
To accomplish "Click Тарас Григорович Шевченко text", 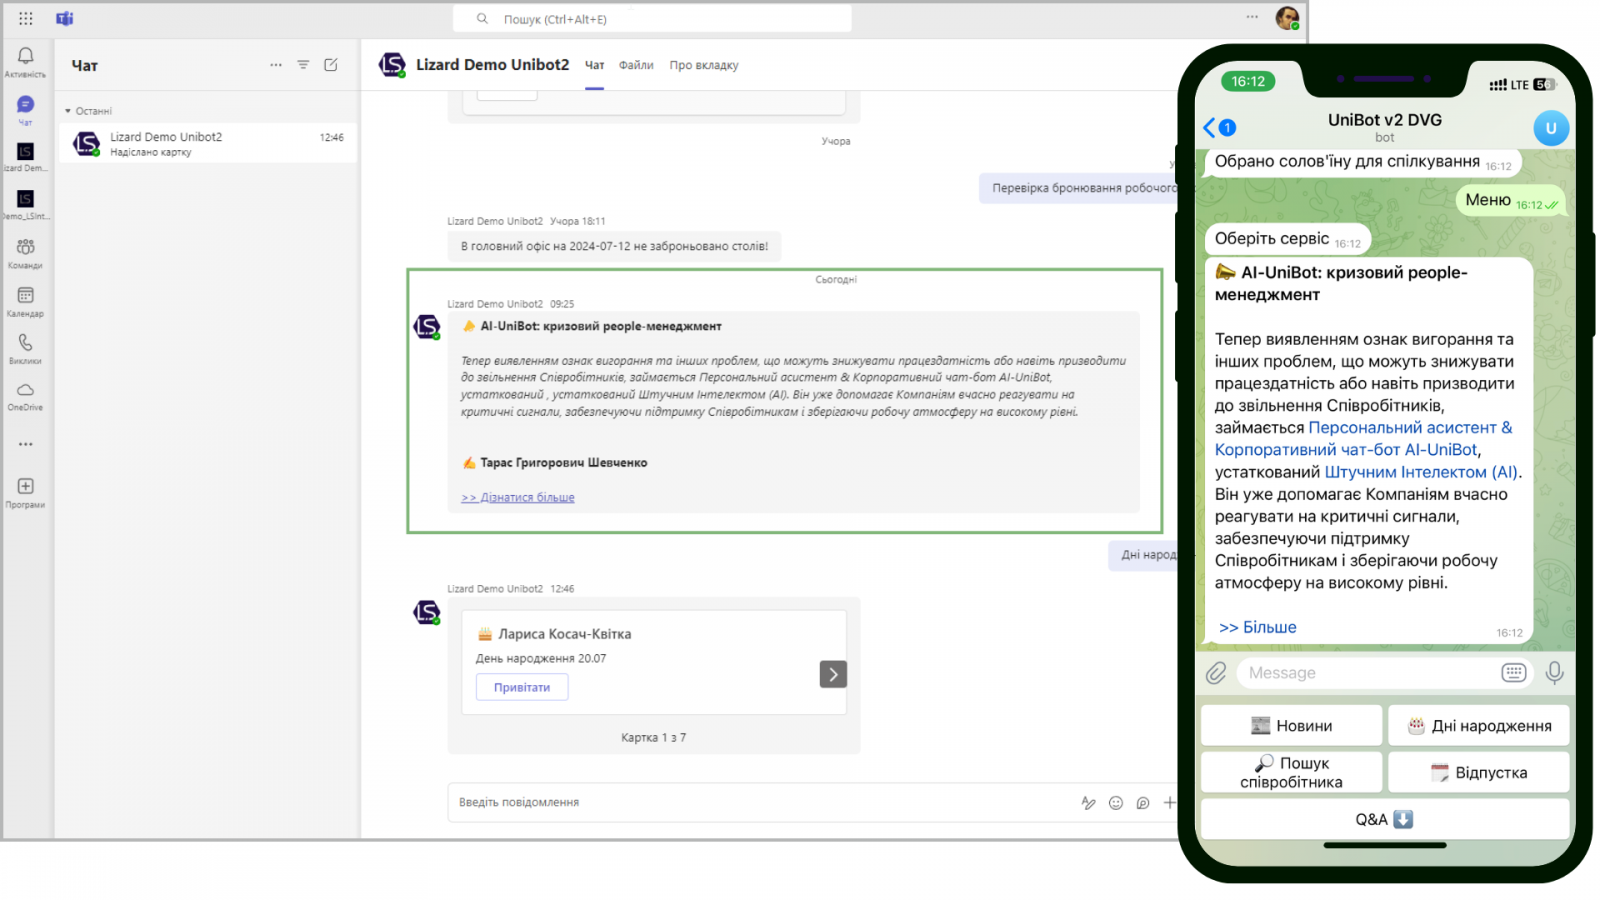I will [564, 463].
